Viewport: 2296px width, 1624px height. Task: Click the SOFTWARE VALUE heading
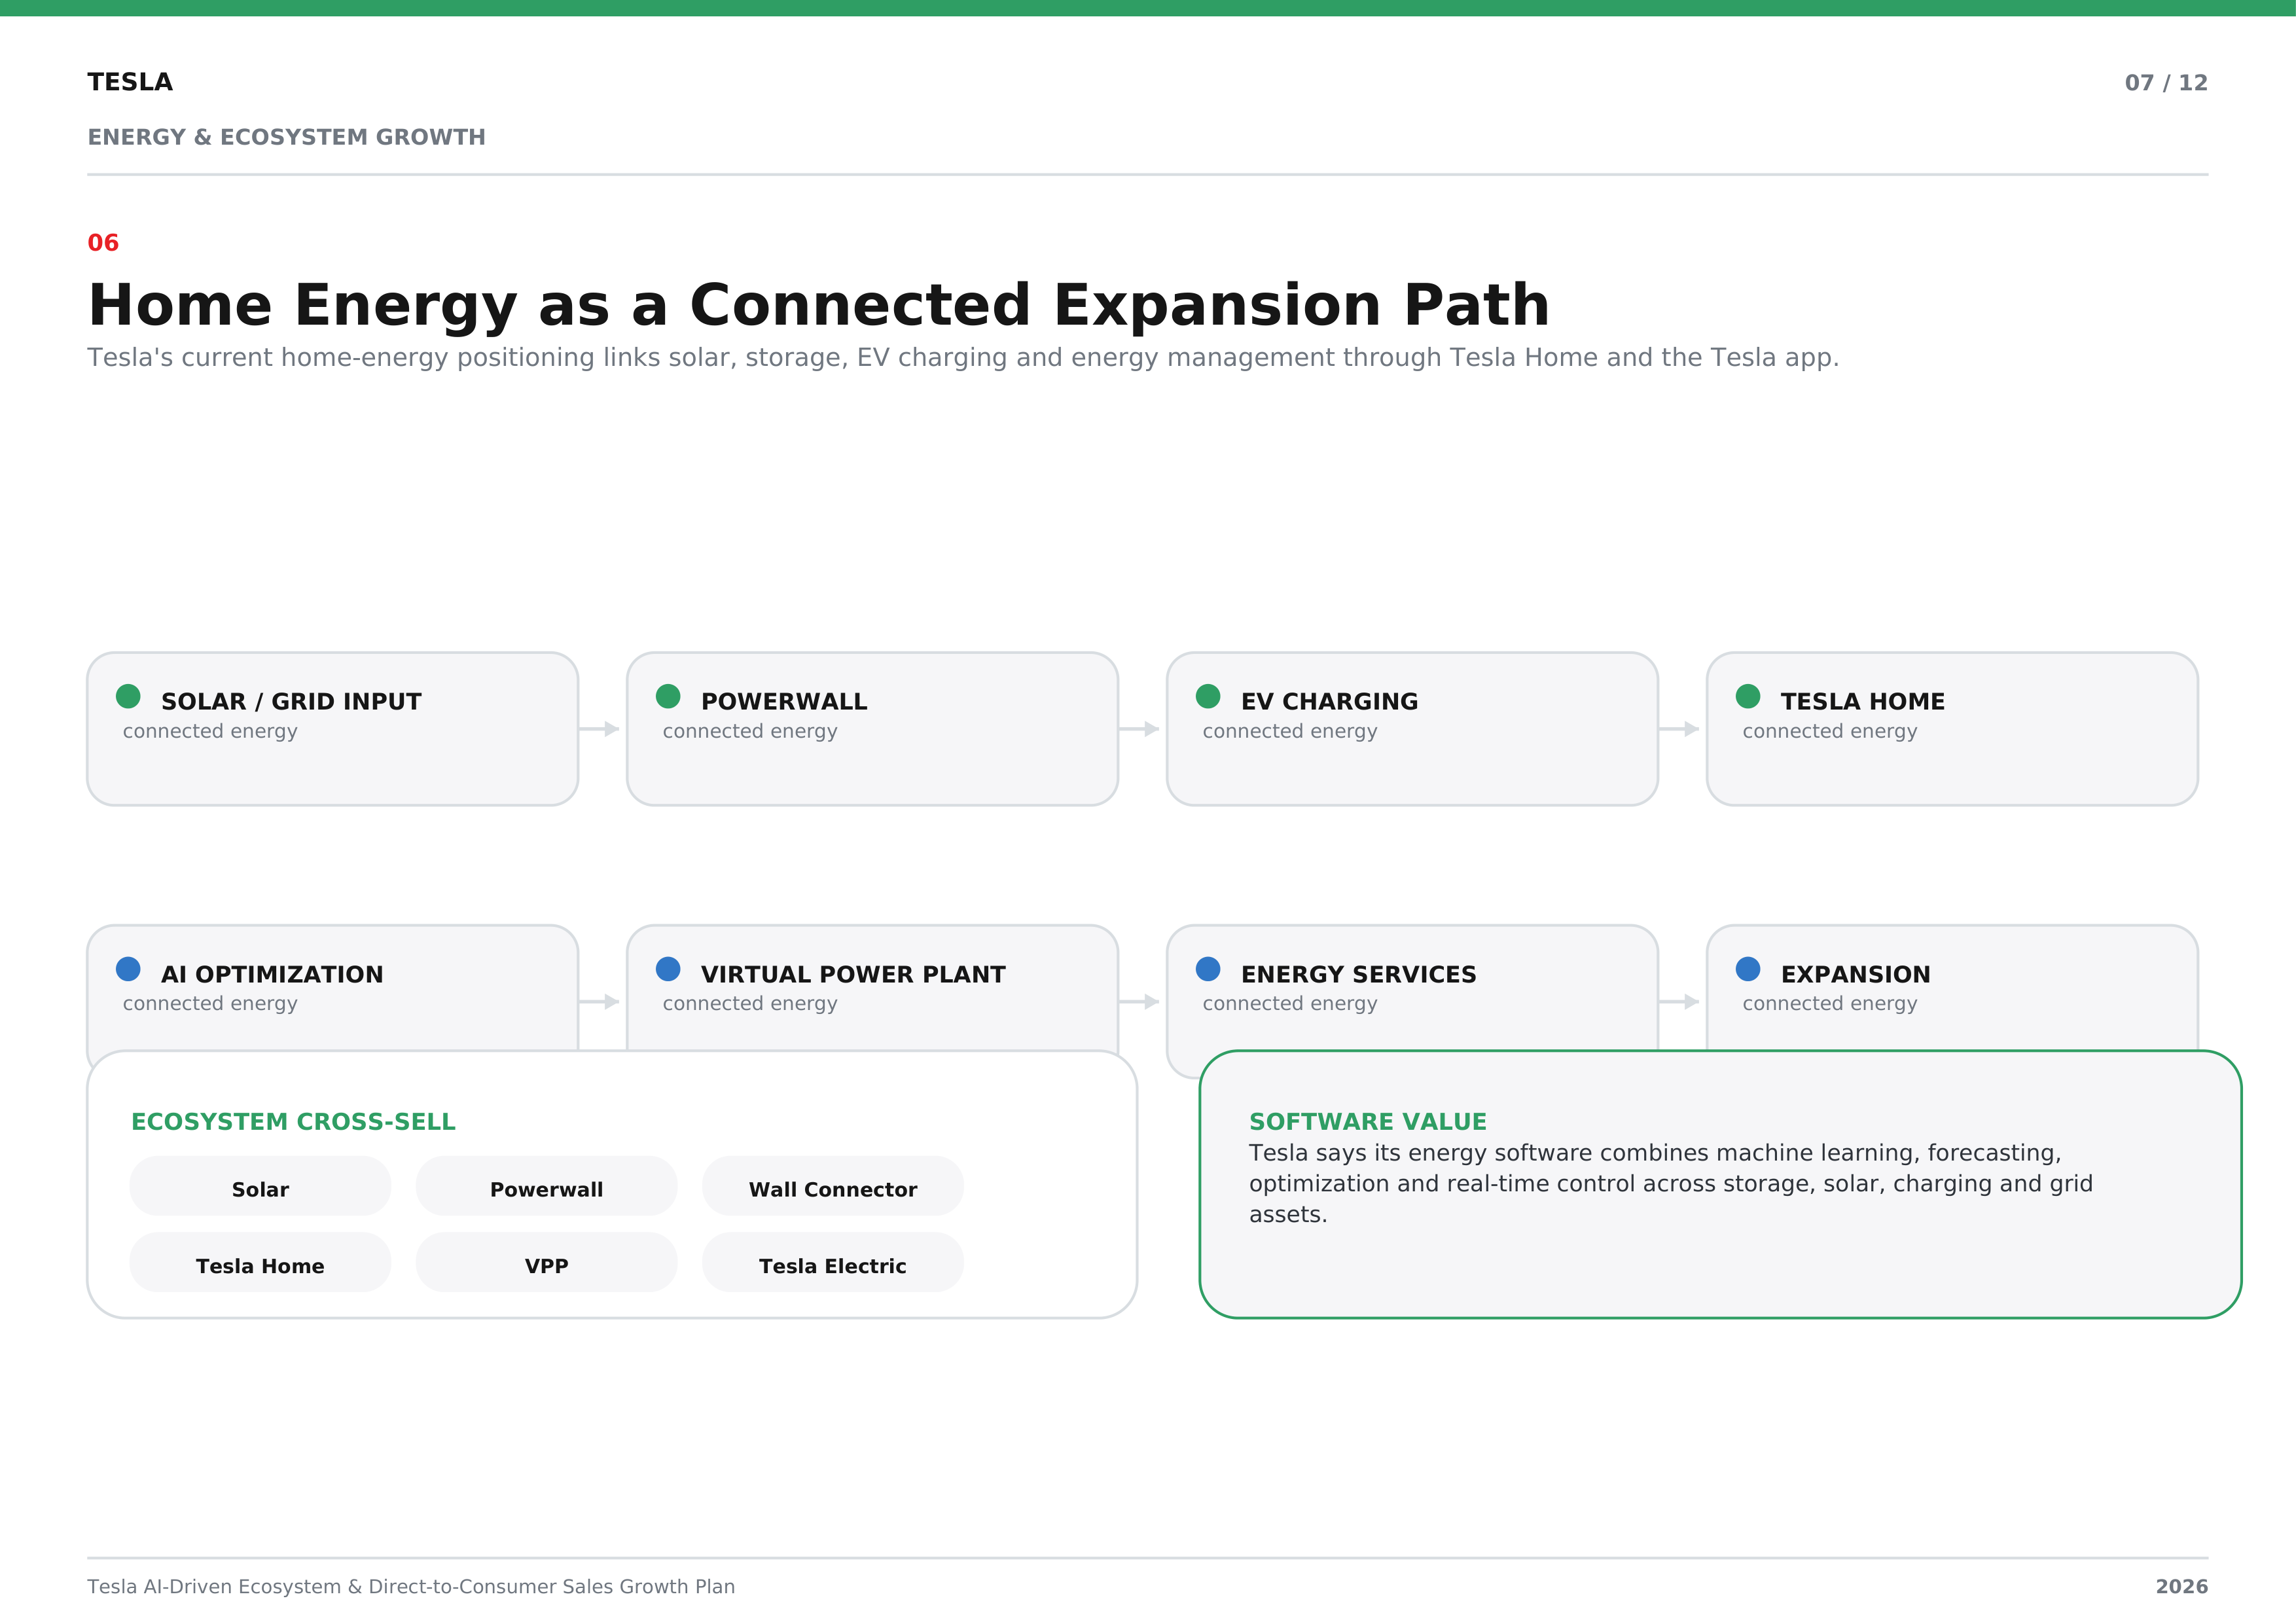1368,1122
